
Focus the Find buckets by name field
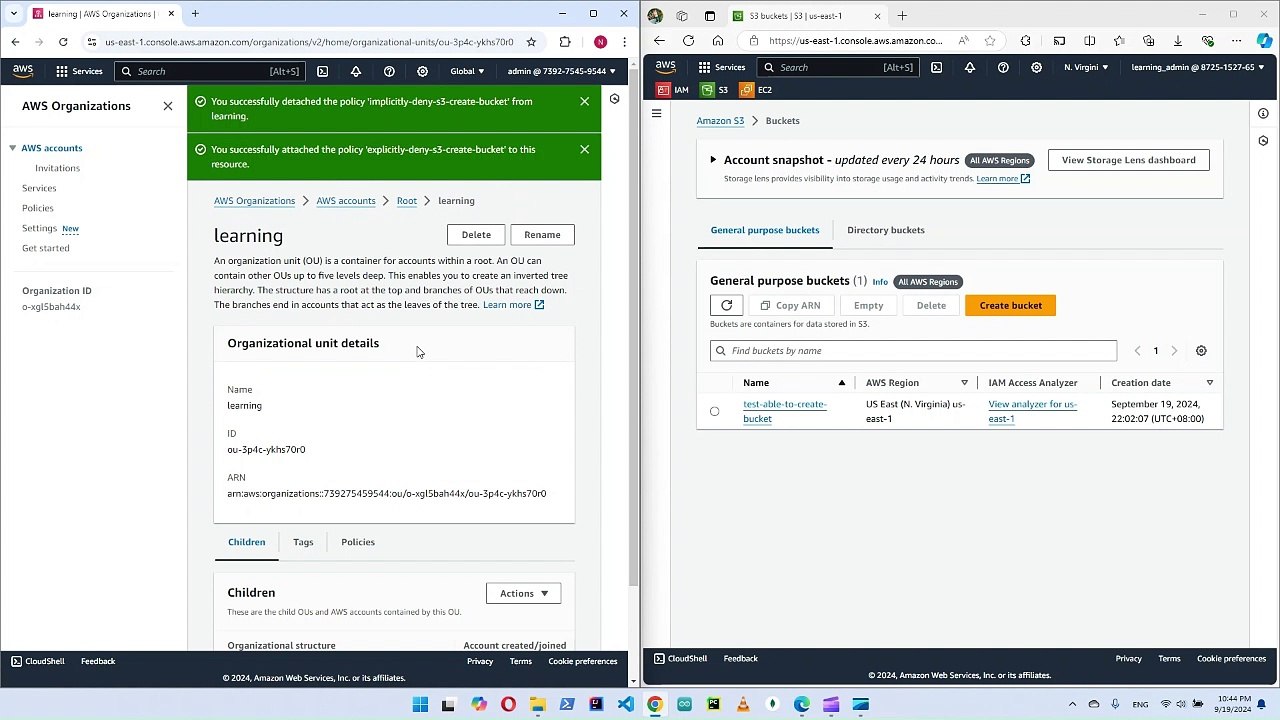(x=914, y=351)
